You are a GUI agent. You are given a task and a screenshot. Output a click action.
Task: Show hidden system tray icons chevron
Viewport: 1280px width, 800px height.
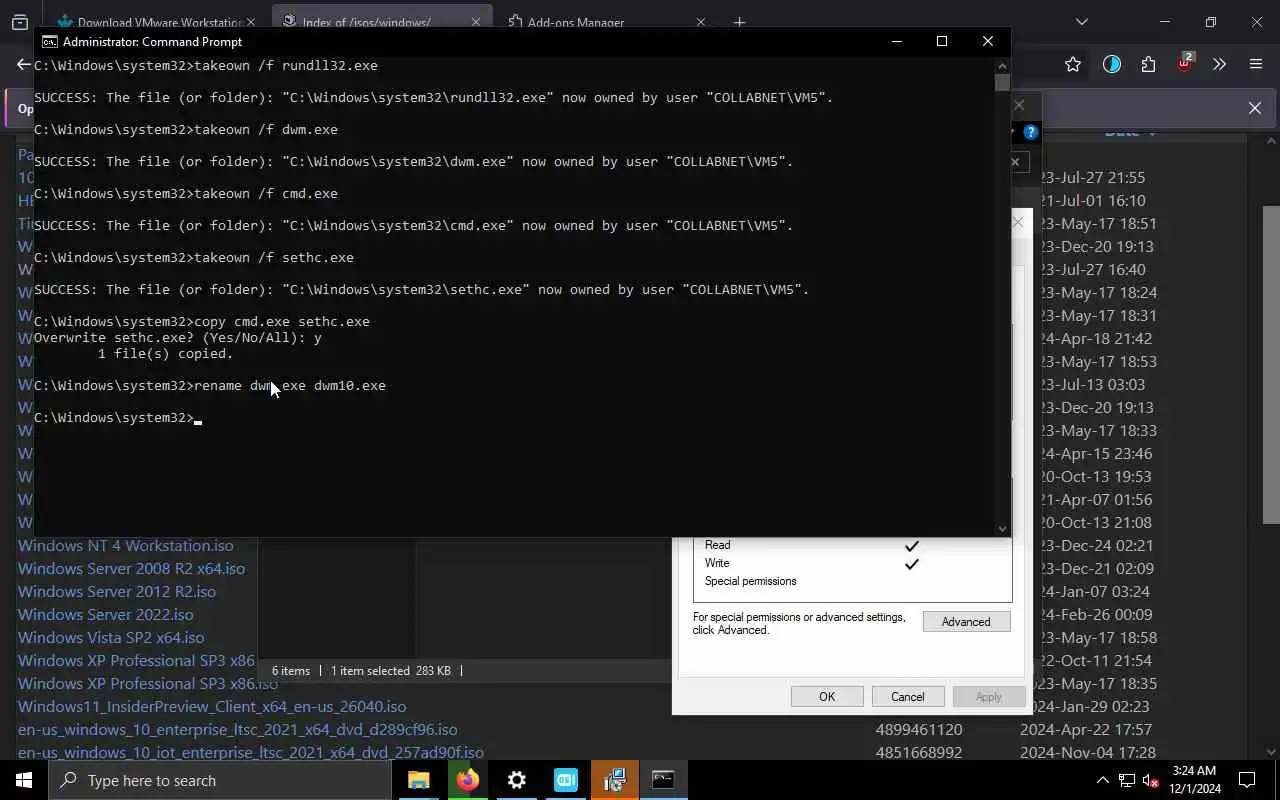point(1103,780)
